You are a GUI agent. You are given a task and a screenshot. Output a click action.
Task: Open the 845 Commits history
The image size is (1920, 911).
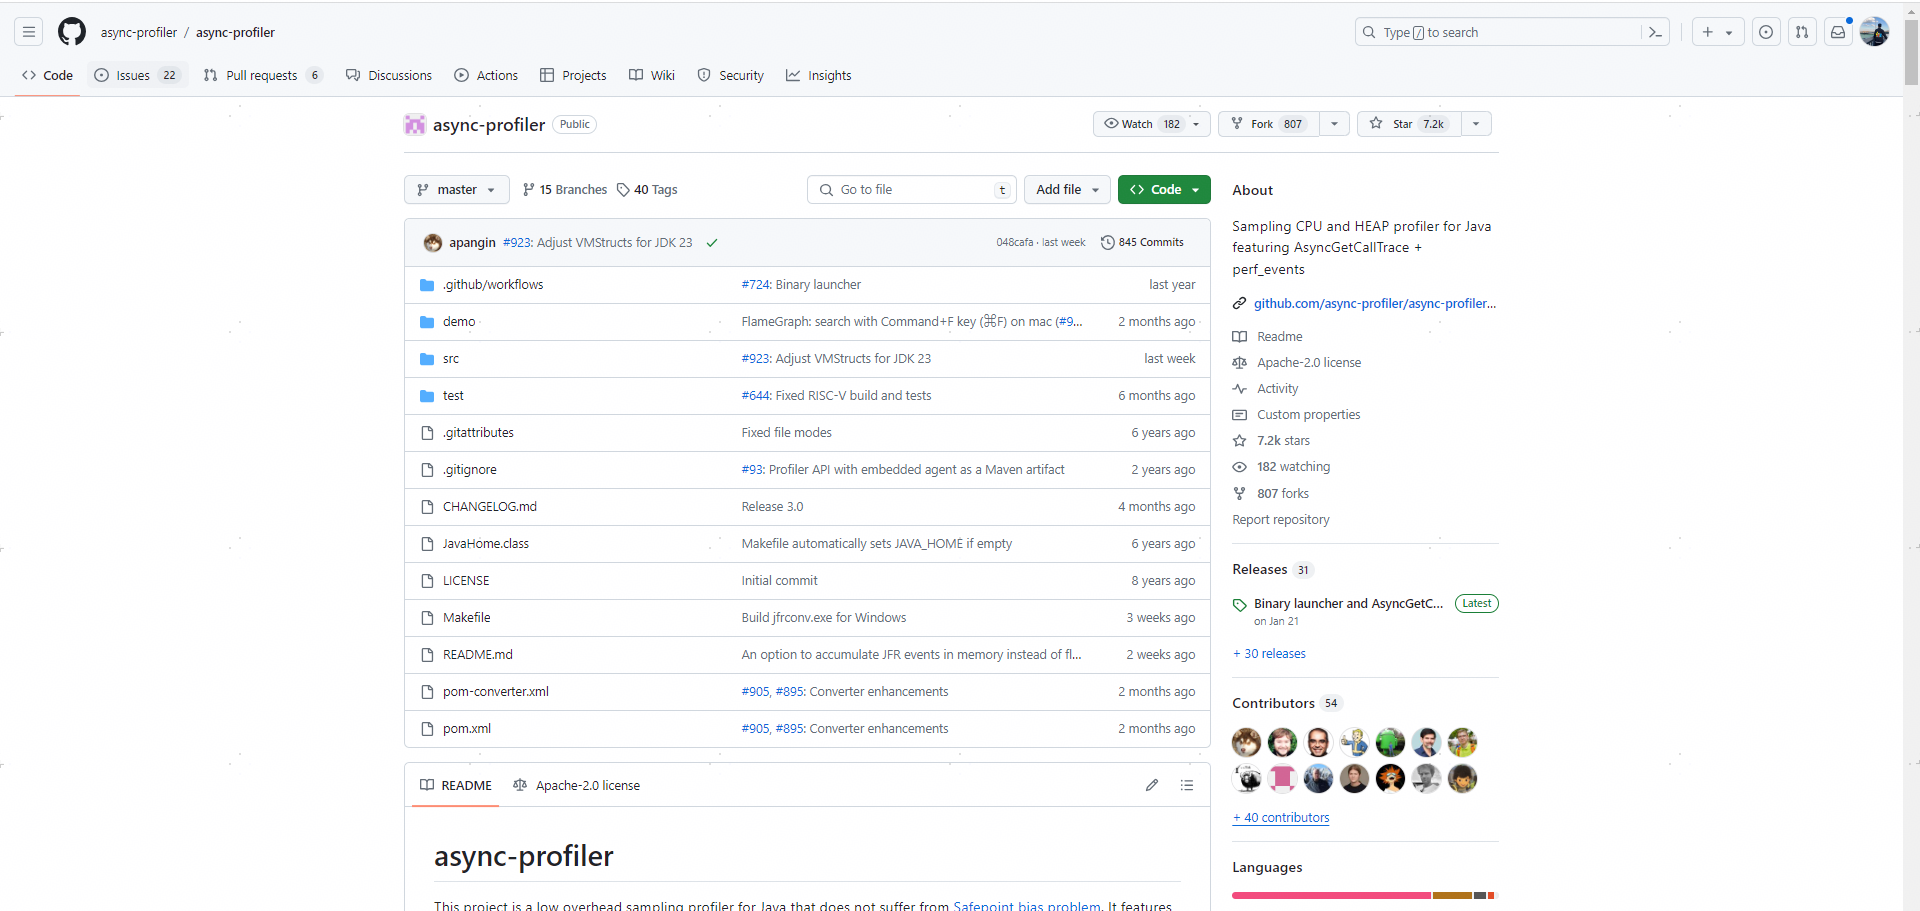tap(1142, 242)
